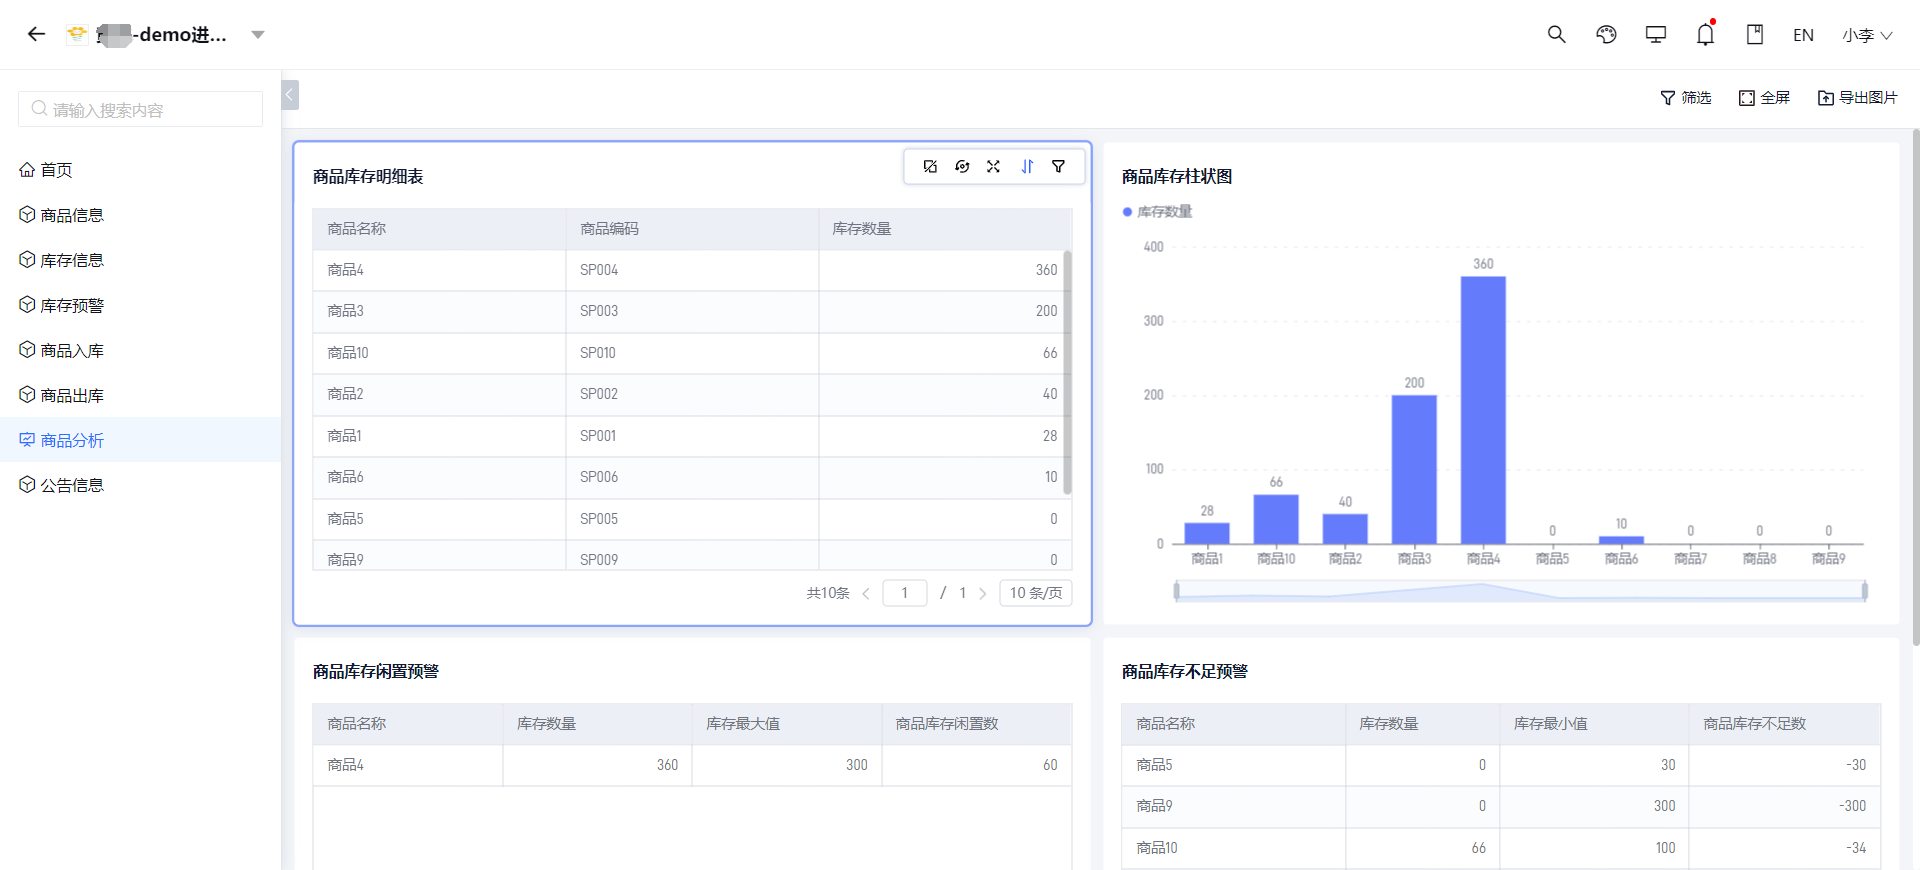This screenshot has height=870, width=1920.
Task: Click the monitor display icon in header
Action: click(1656, 34)
